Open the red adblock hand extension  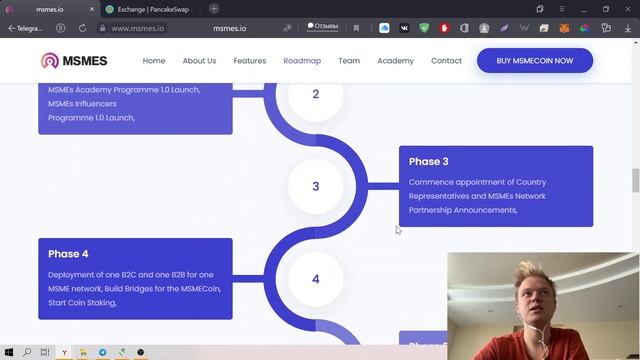[444, 28]
